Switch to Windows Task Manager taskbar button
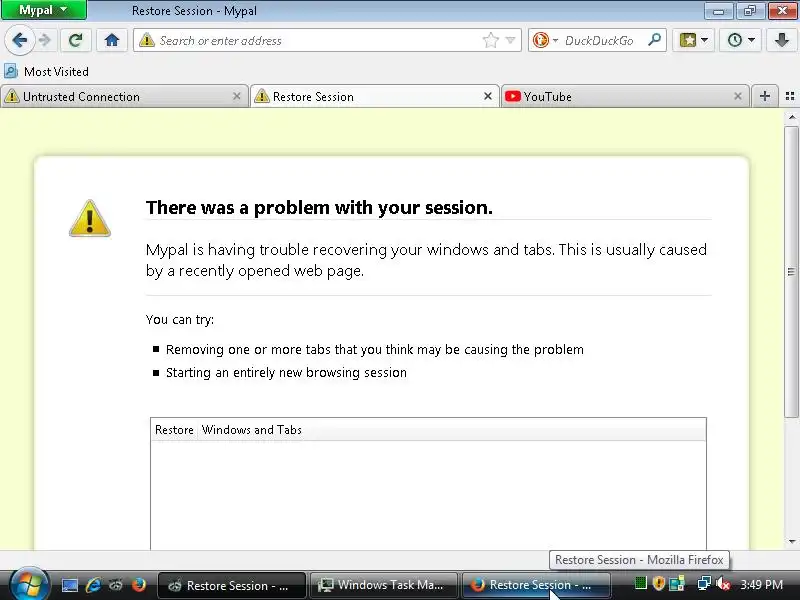Screen dimensions: 800x600 pos(383,585)
